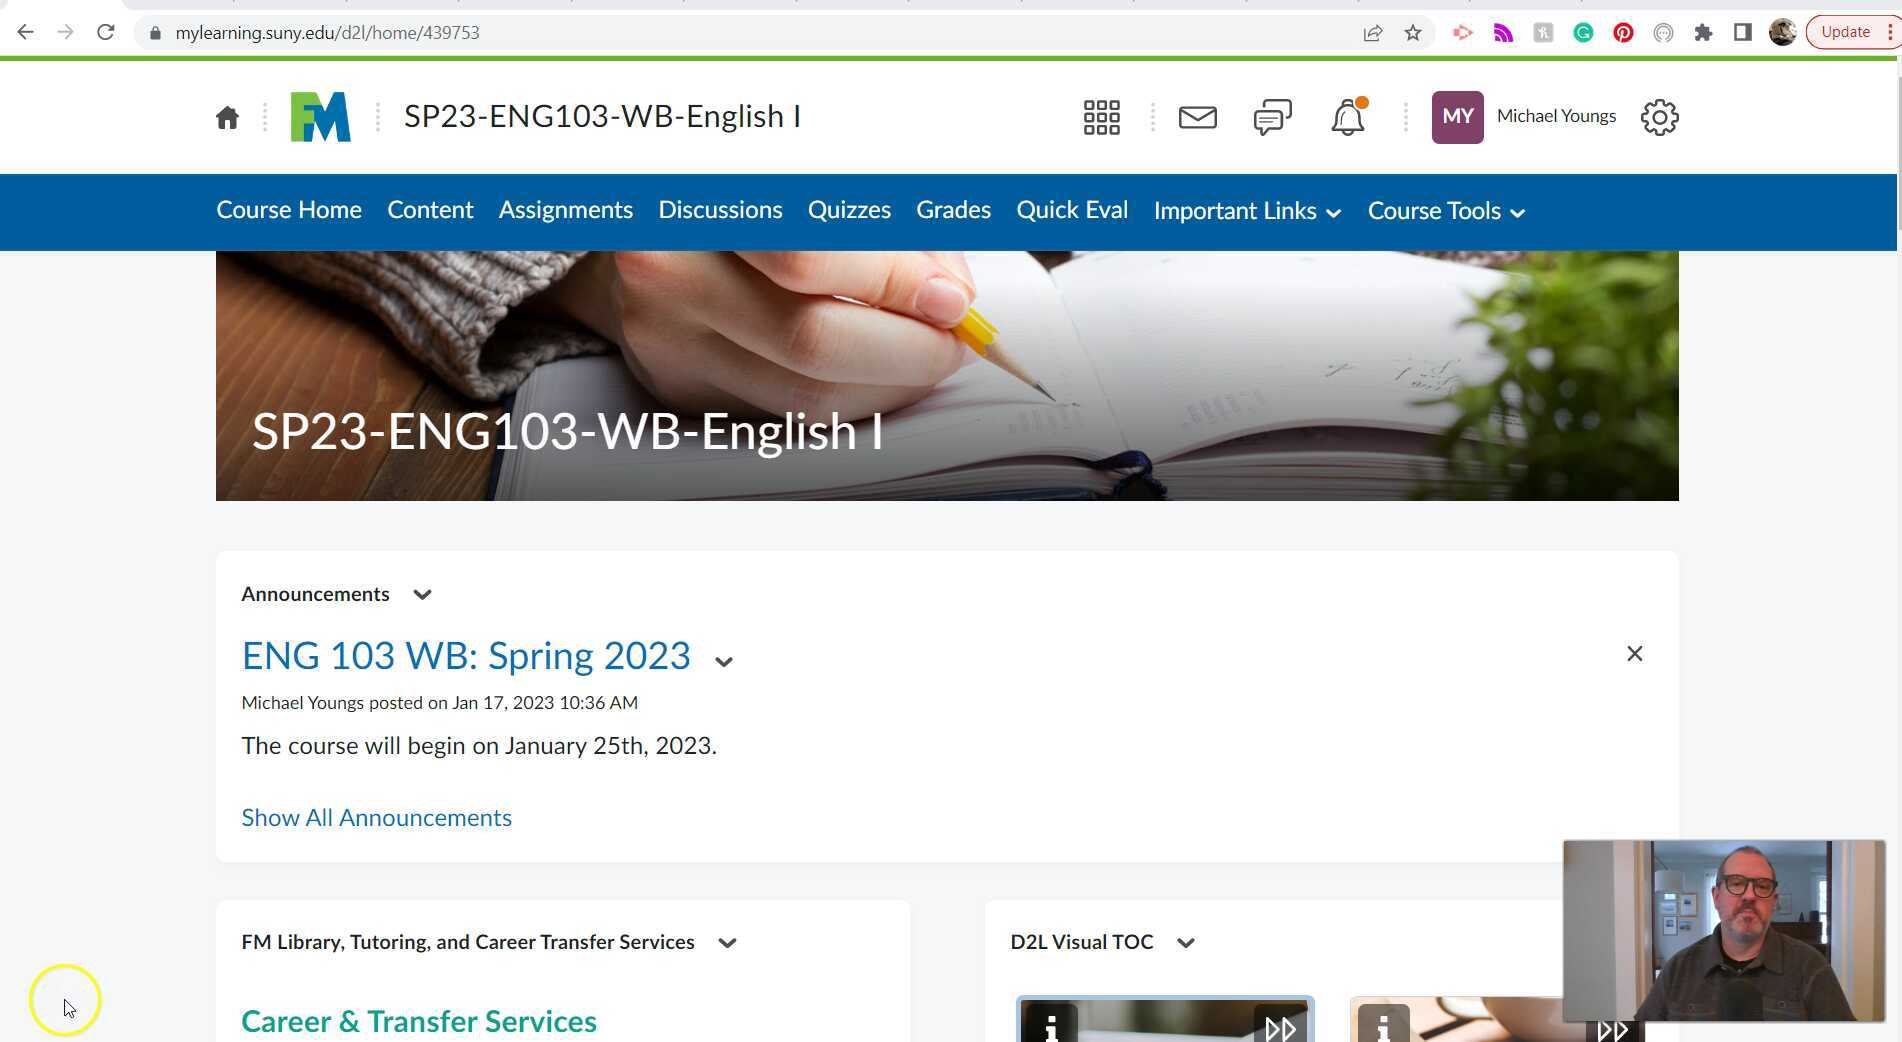Click the Pinterest browser extension icon

tap(1623, 32)
